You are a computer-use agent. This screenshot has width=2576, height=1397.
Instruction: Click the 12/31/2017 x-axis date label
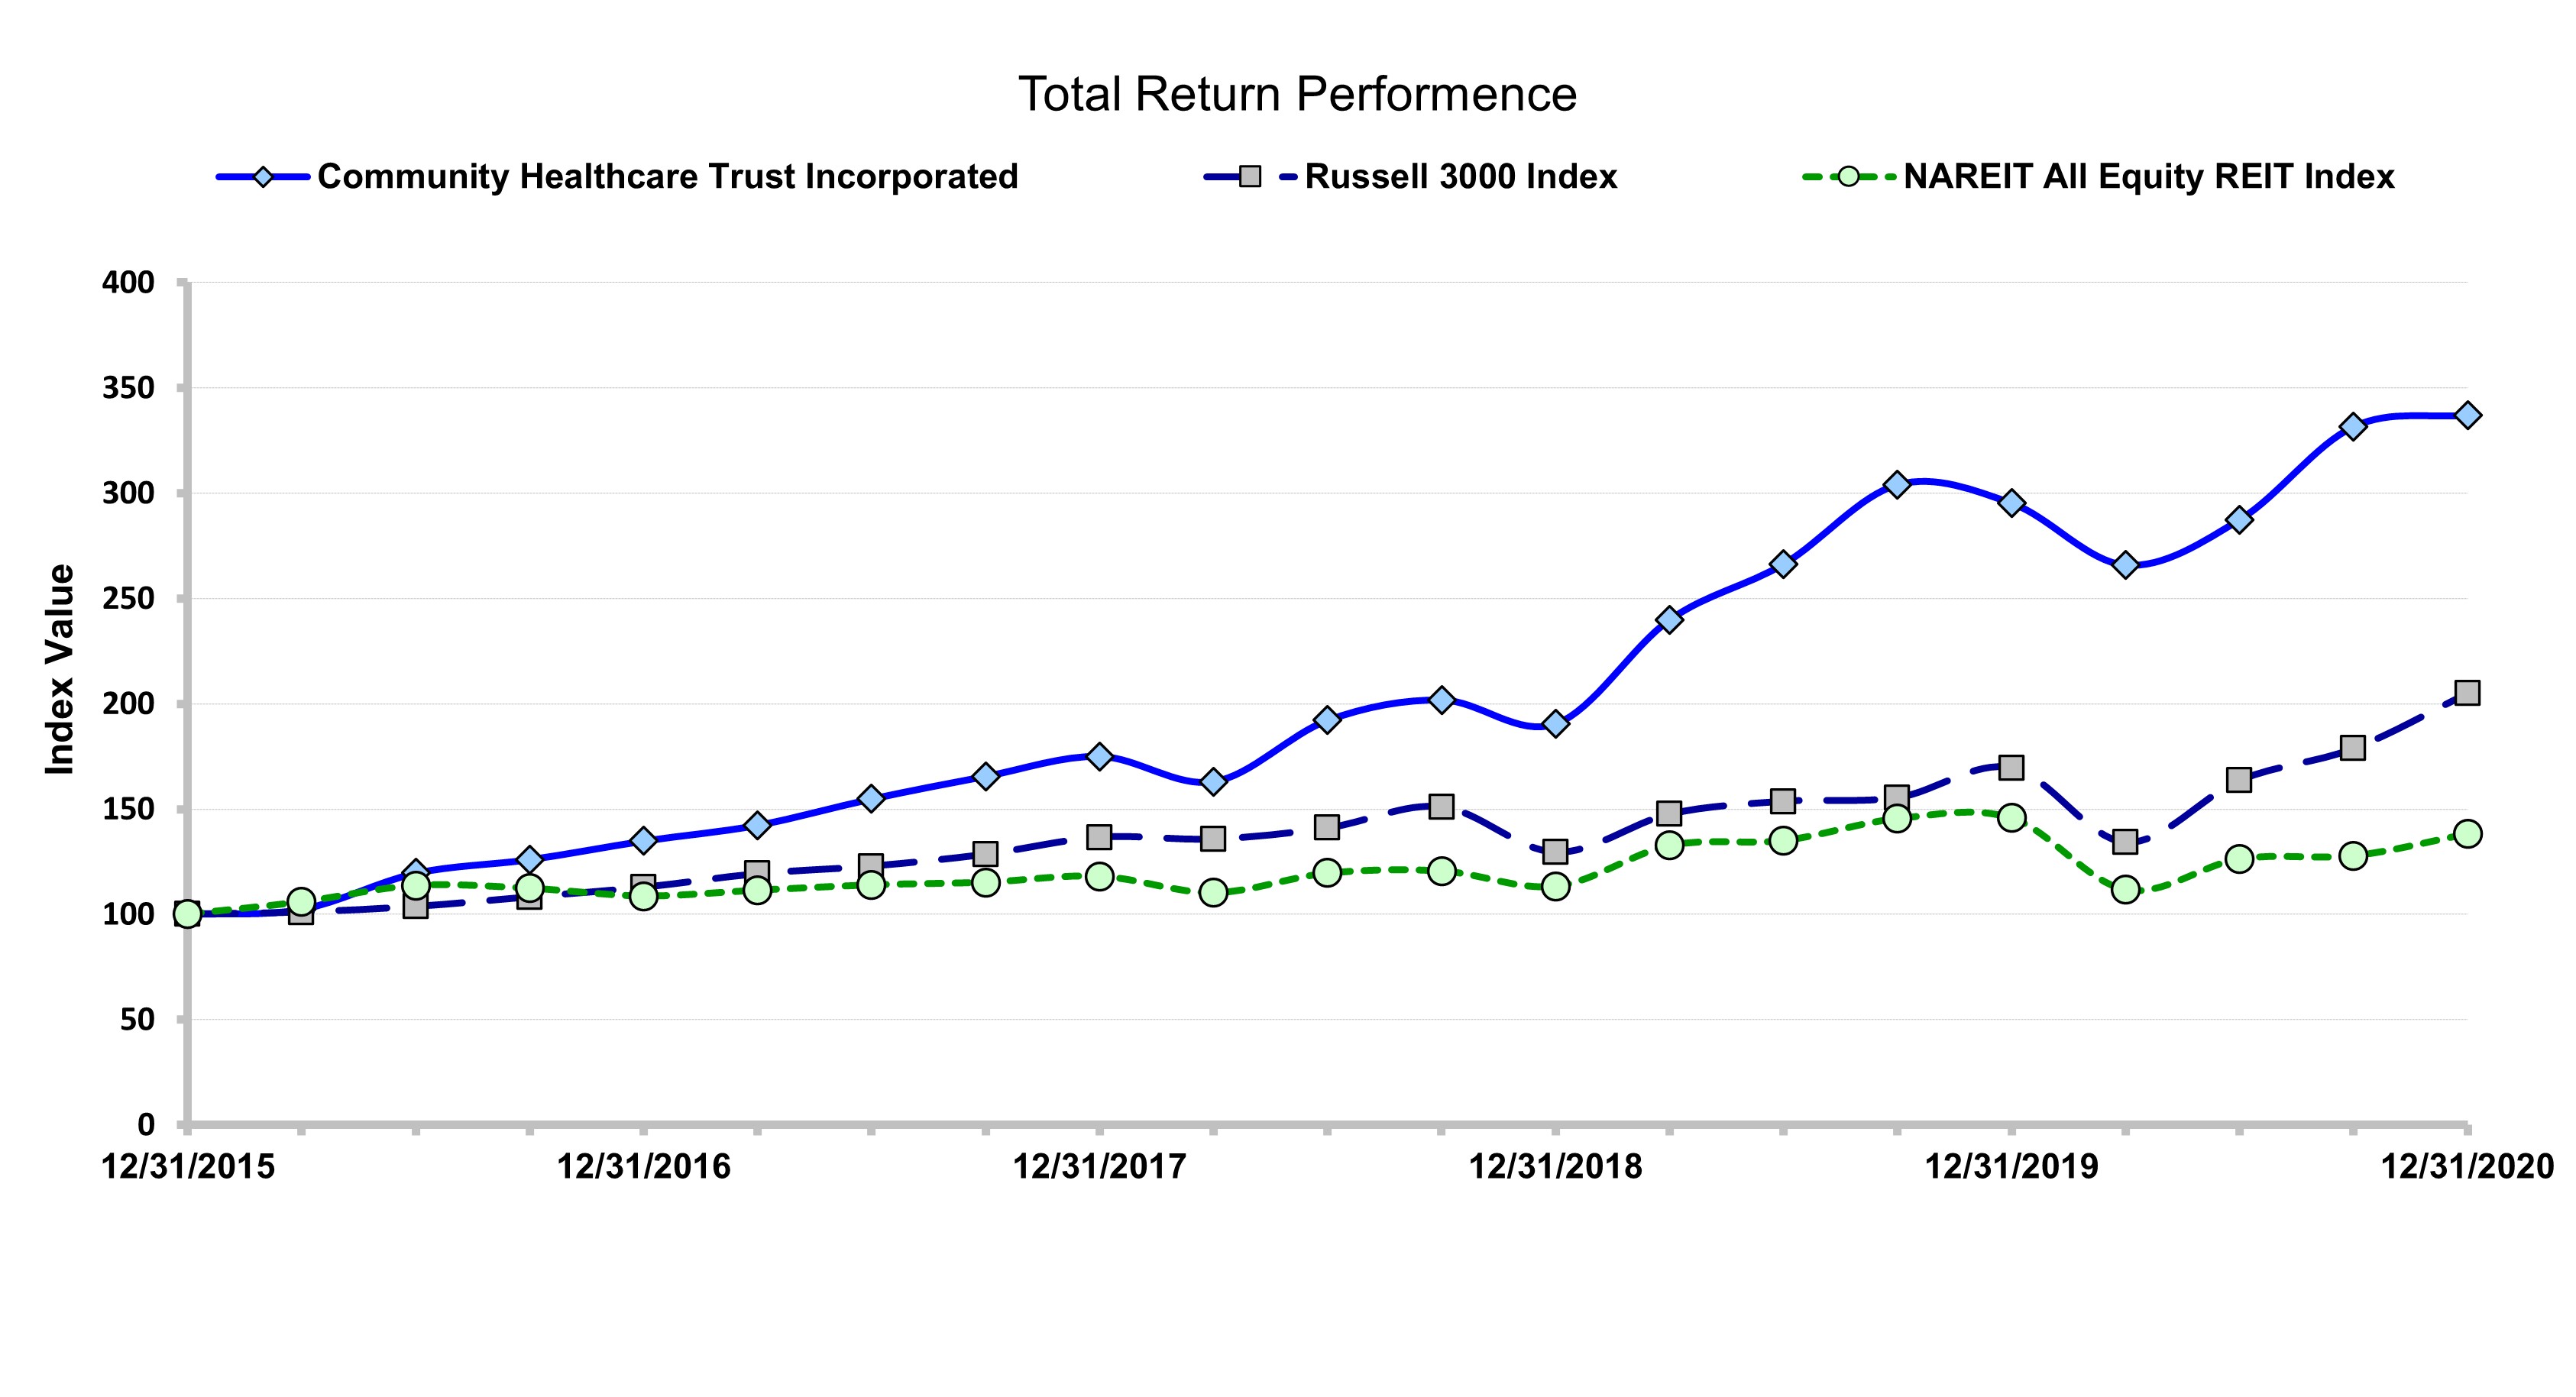click(x=1099, y=1167)
